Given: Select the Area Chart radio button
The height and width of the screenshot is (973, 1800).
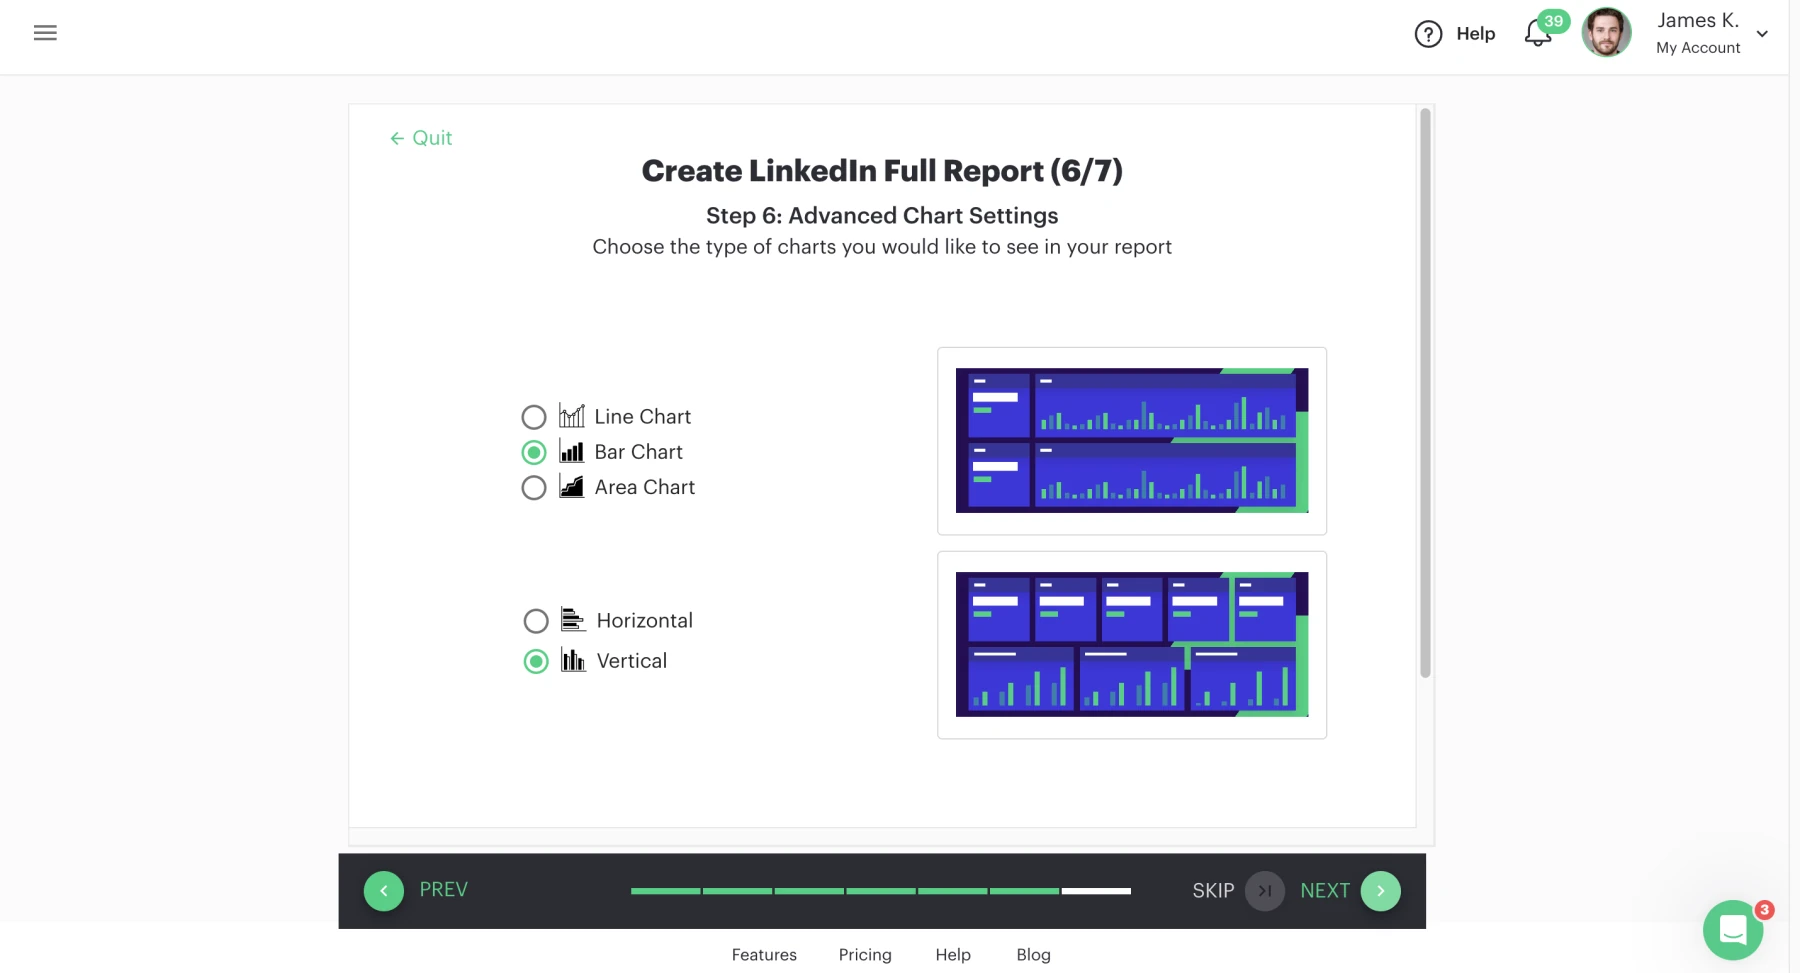Looking at the screenshot, I should click(534, 487).
